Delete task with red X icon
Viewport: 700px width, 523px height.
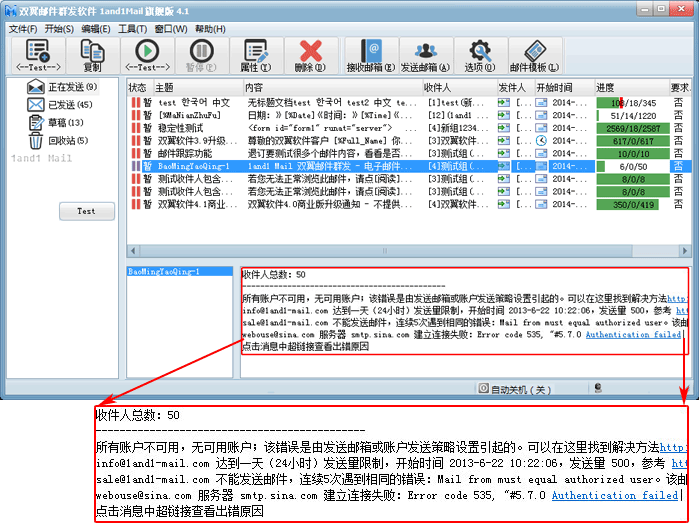311,55
